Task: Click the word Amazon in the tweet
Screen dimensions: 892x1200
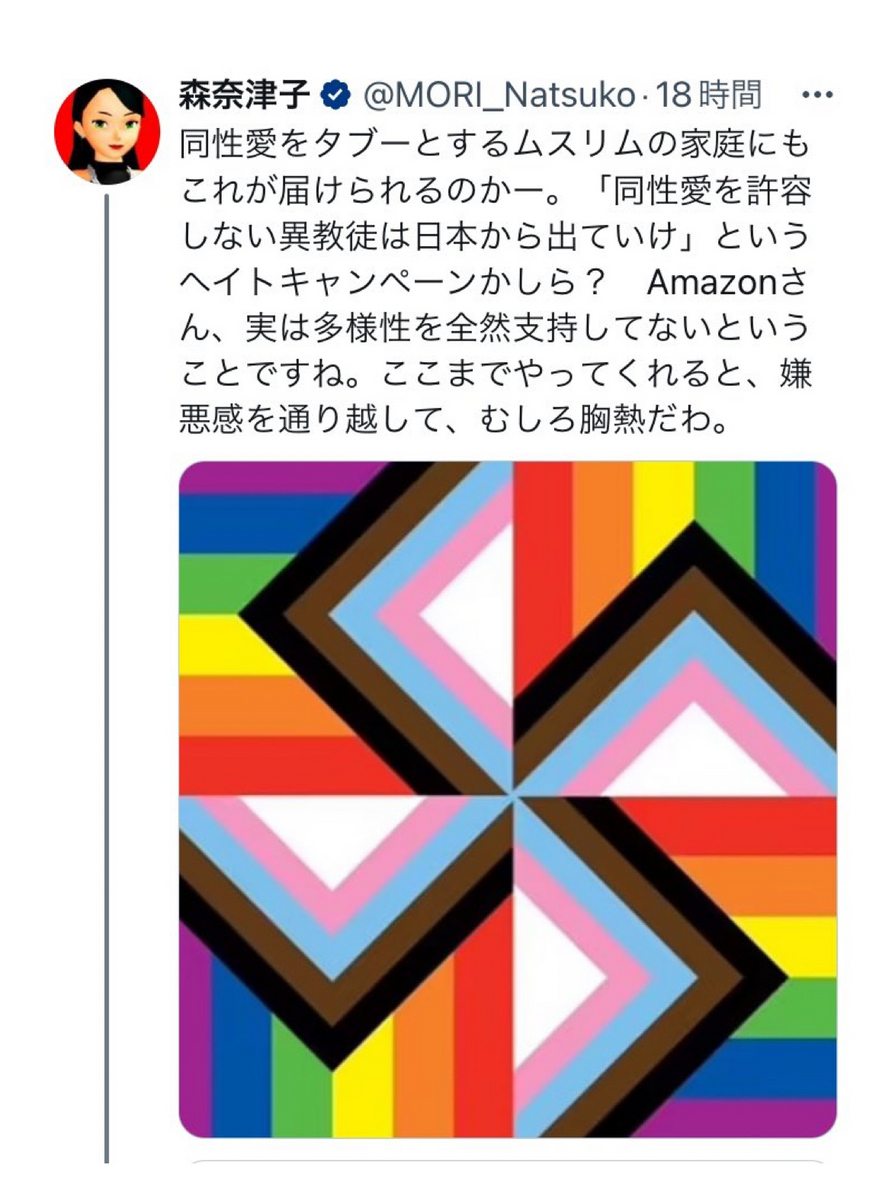Action: point(712,283)
